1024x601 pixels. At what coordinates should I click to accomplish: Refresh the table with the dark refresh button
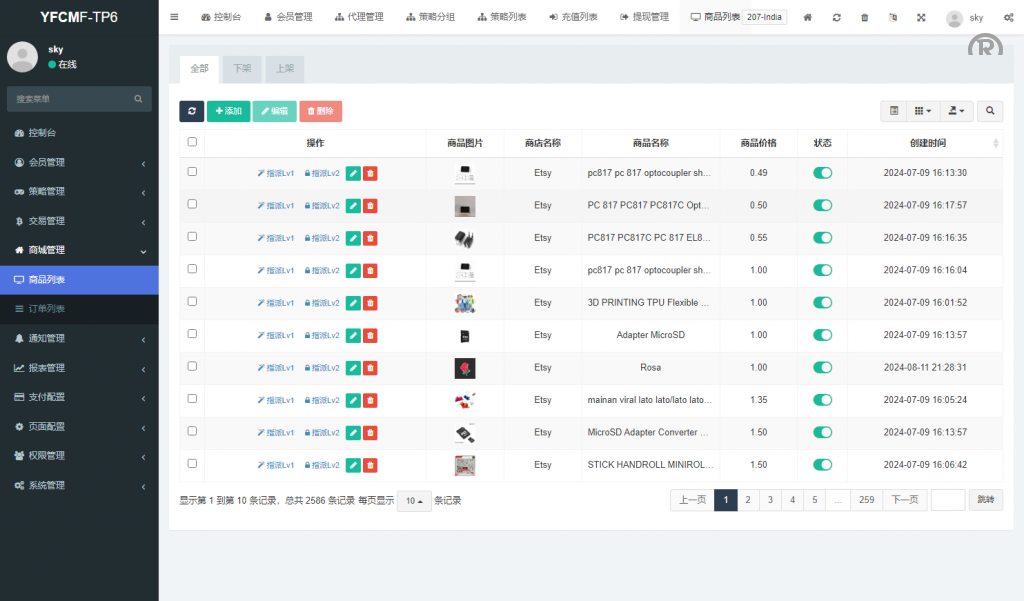pyautogui.click(x=191, y=111)
